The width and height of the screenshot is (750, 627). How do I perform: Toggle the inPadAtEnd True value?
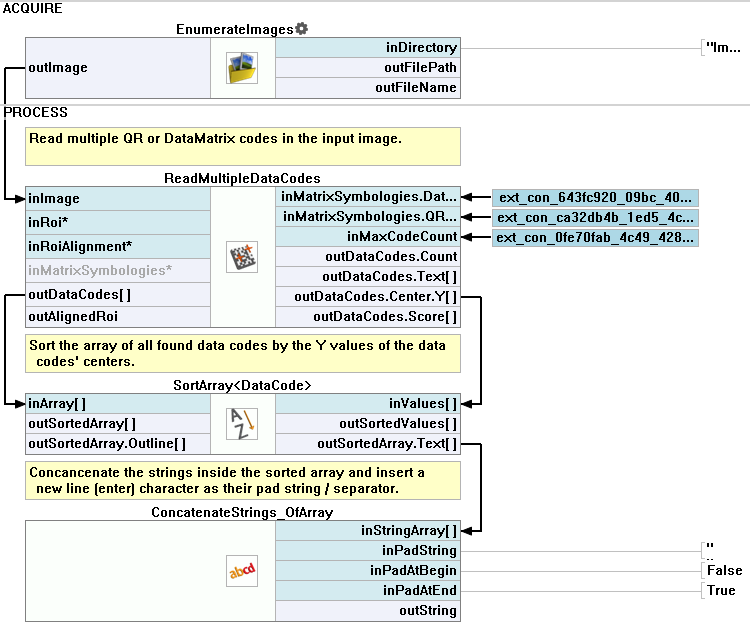click(720, 590)
